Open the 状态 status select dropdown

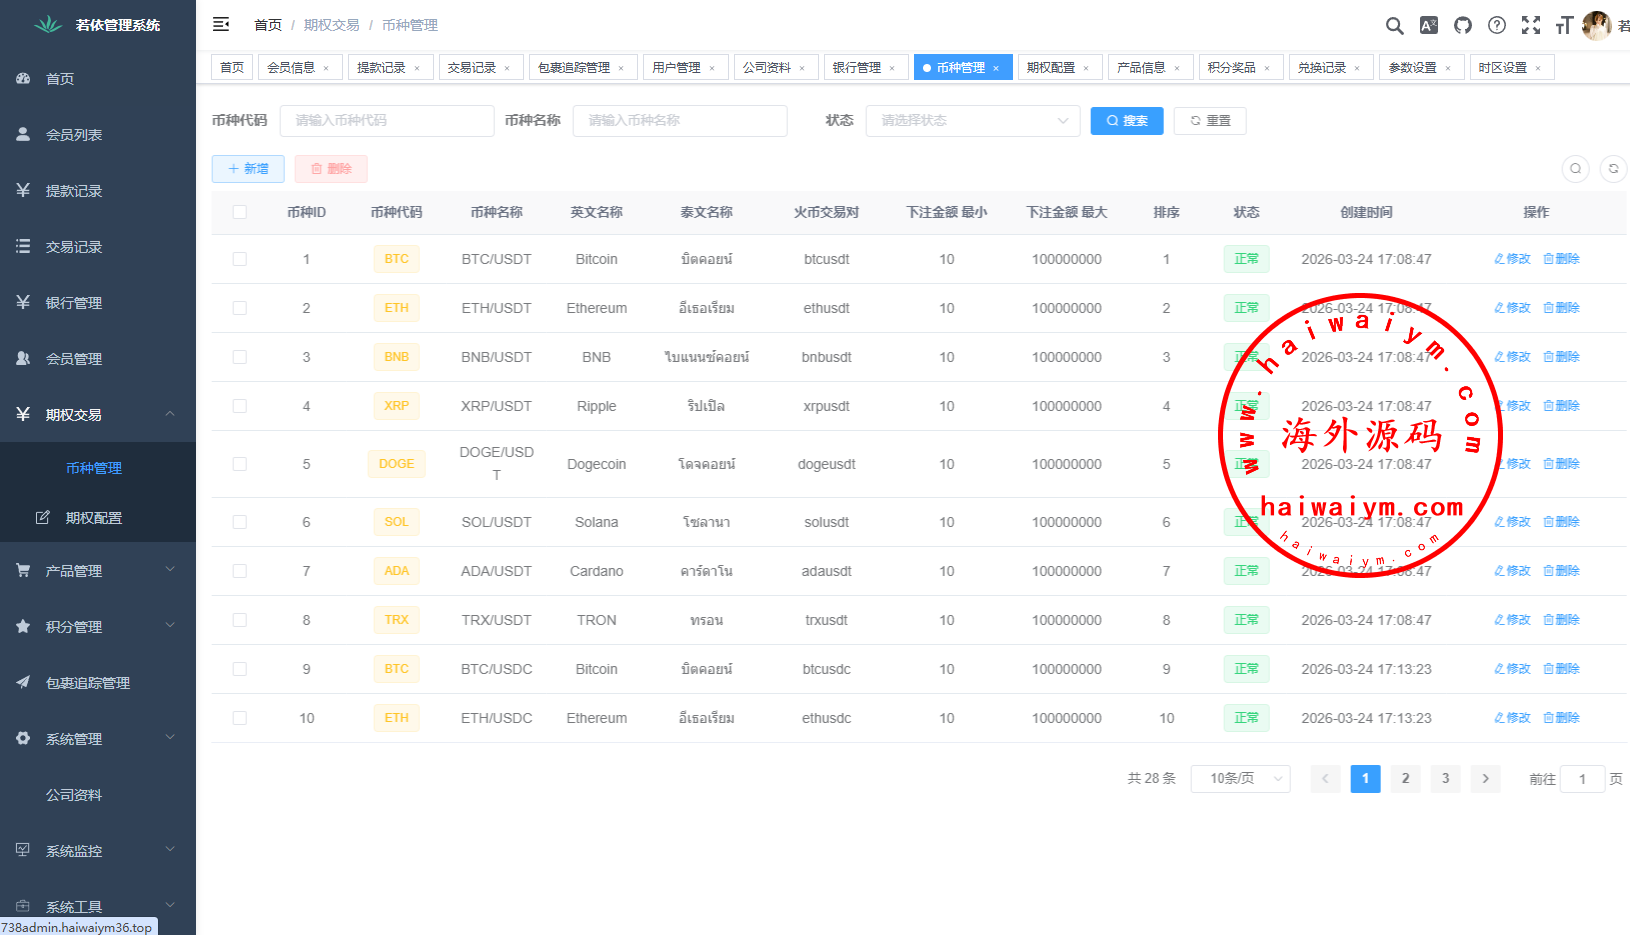click(x=973, y=121)
